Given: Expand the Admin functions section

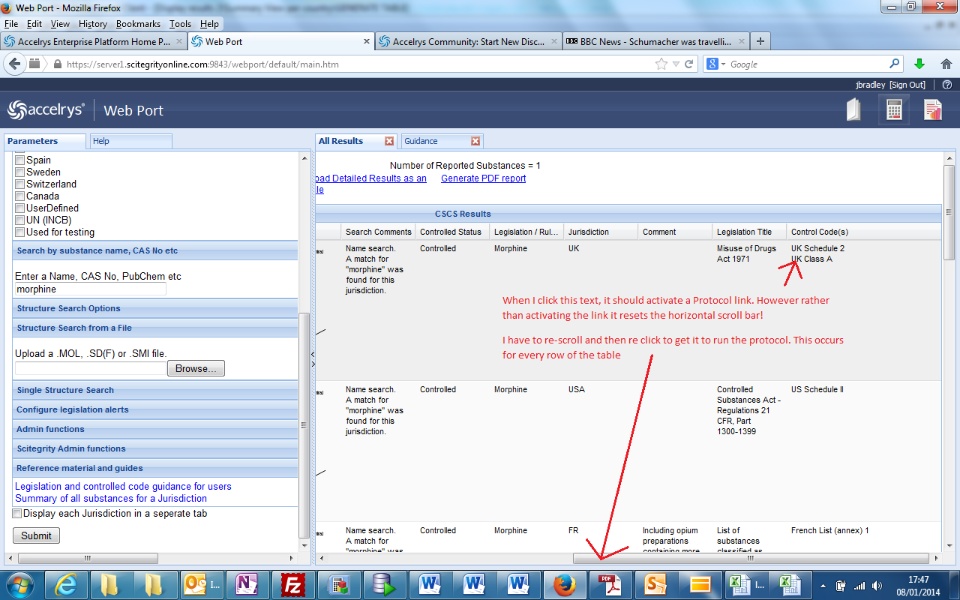Looking at the screenshot, I should 155,429.
